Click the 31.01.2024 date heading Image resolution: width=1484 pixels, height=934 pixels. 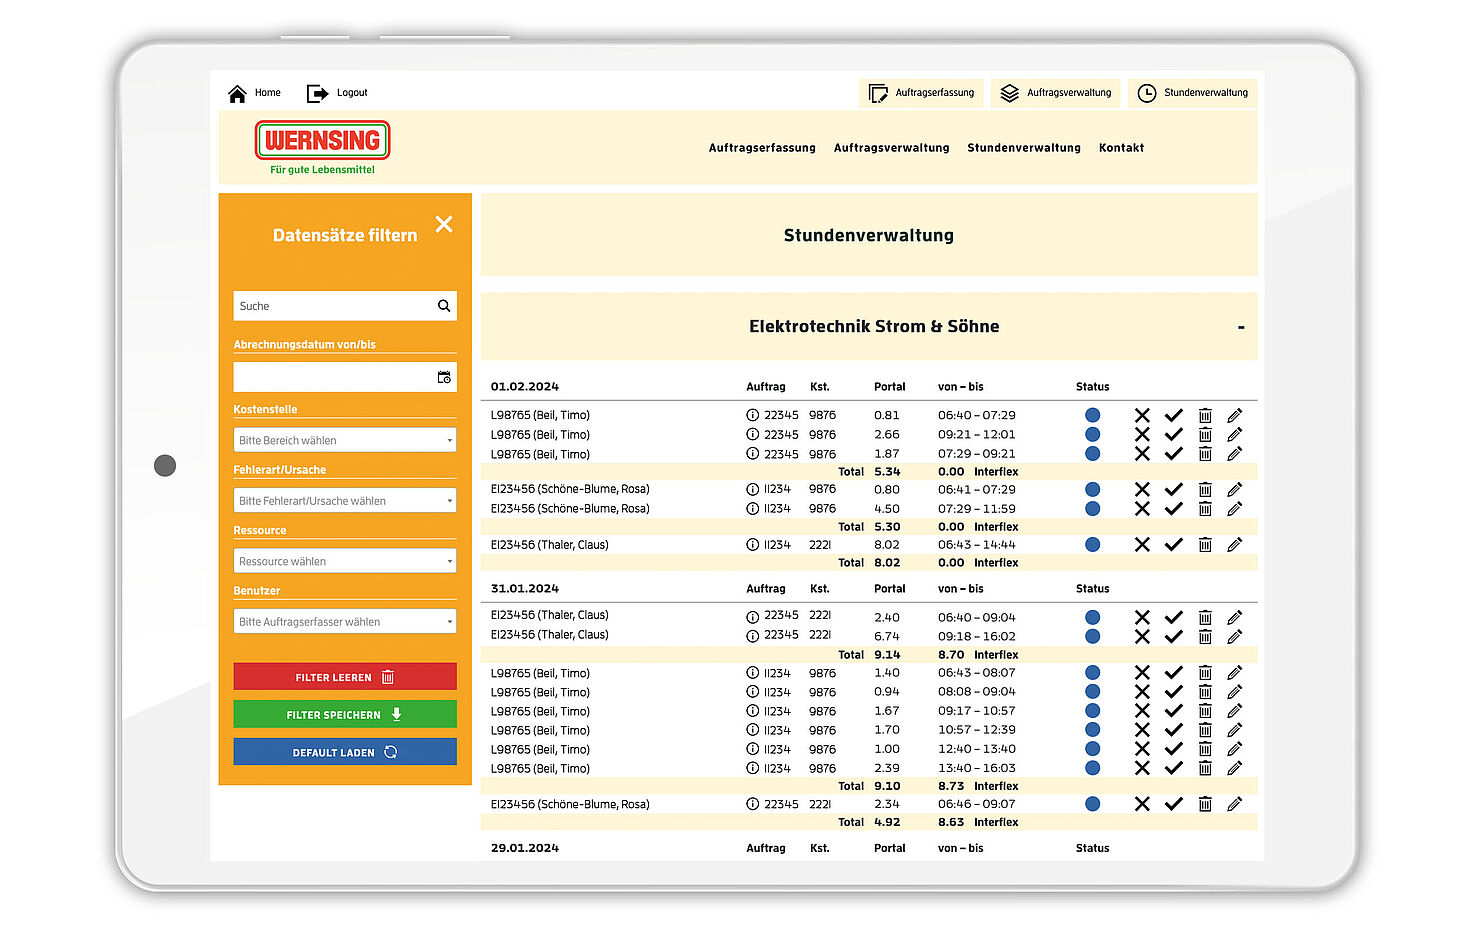525,589
